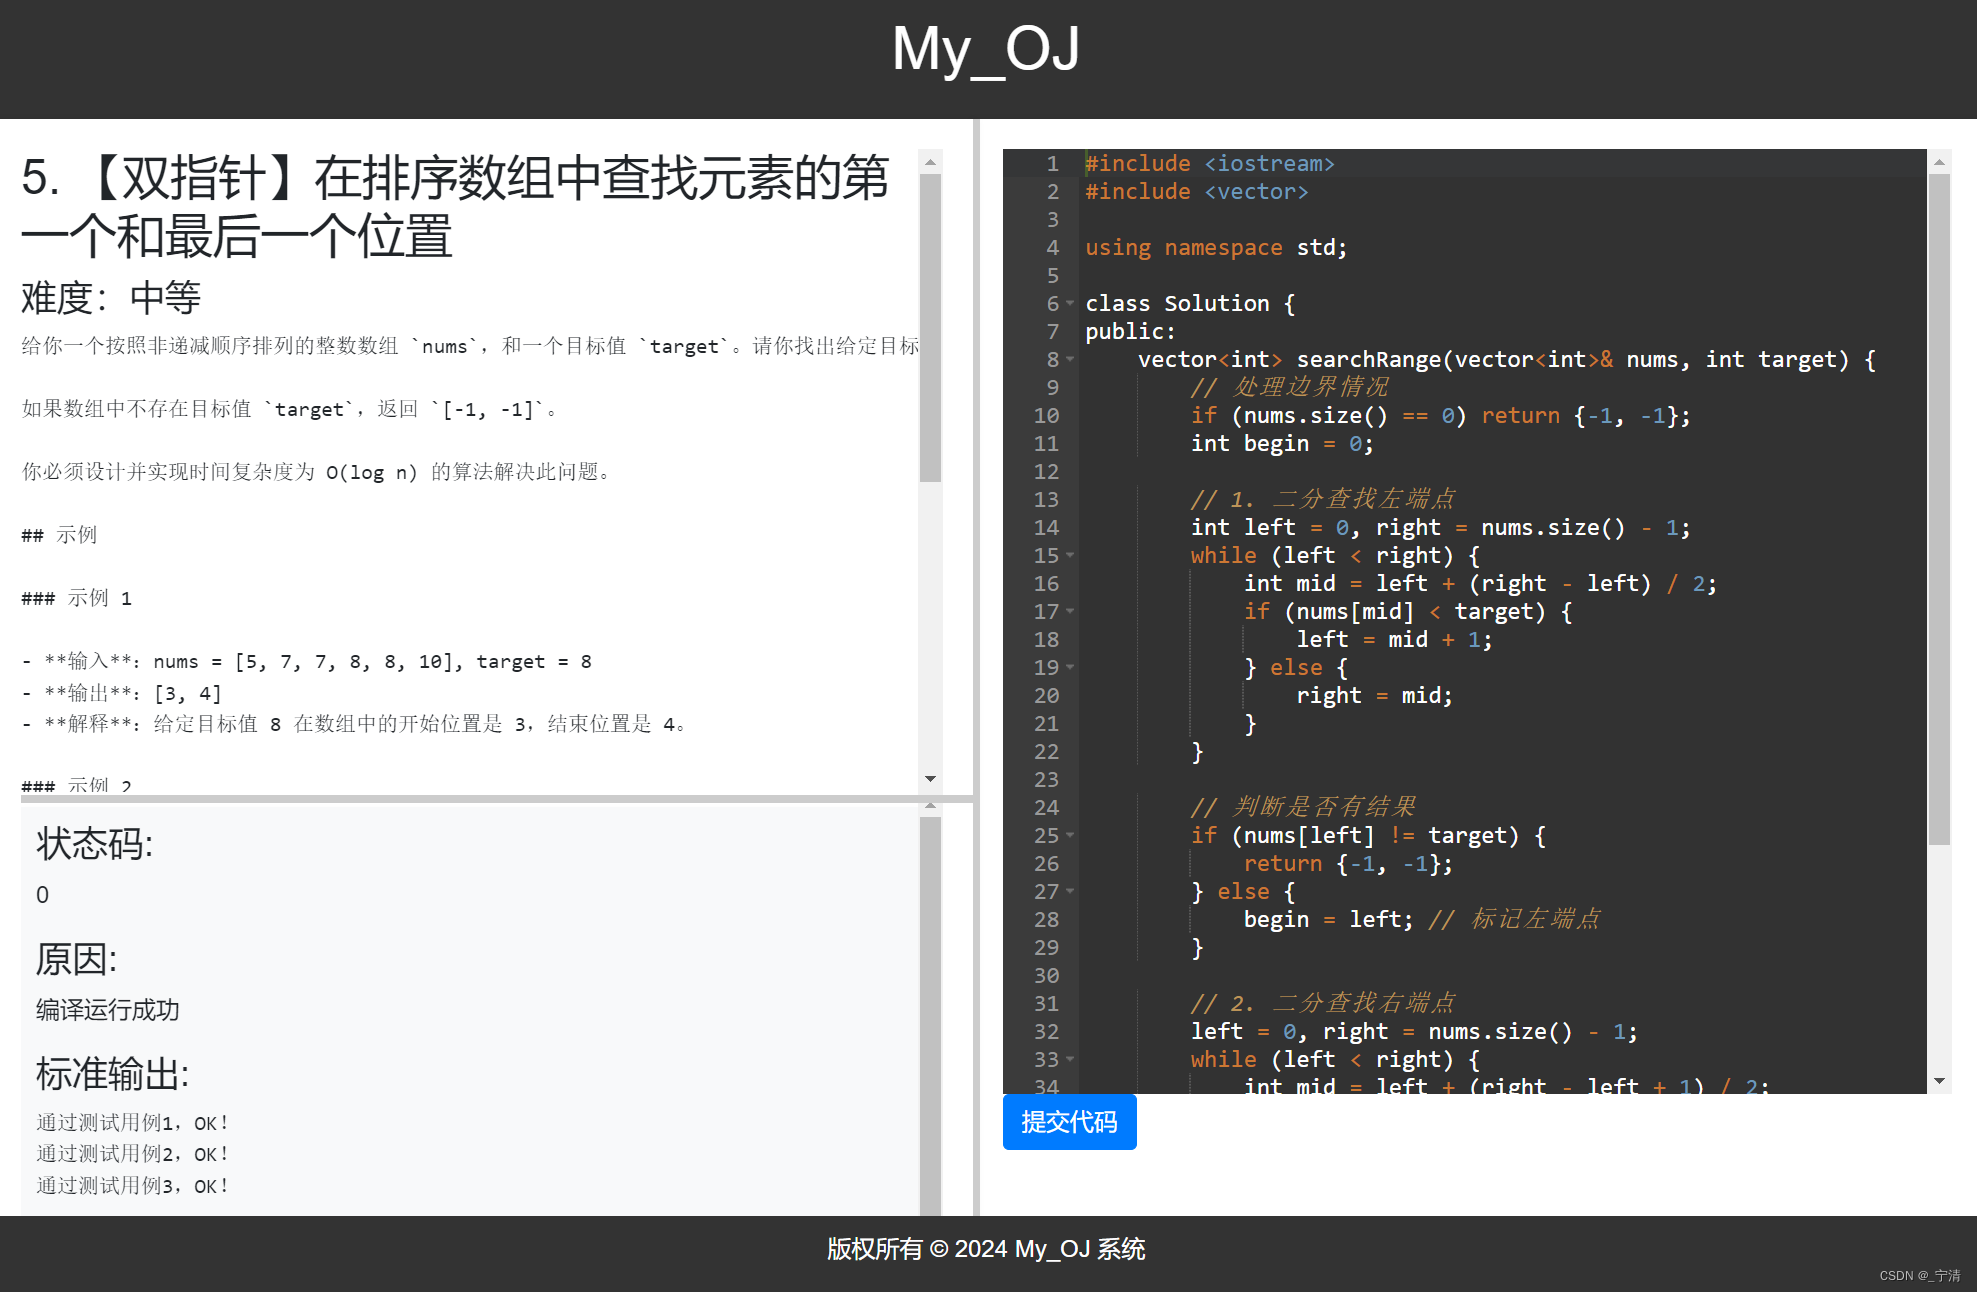
Task: Click the My_OJ header title
Action: pos(986,49)
